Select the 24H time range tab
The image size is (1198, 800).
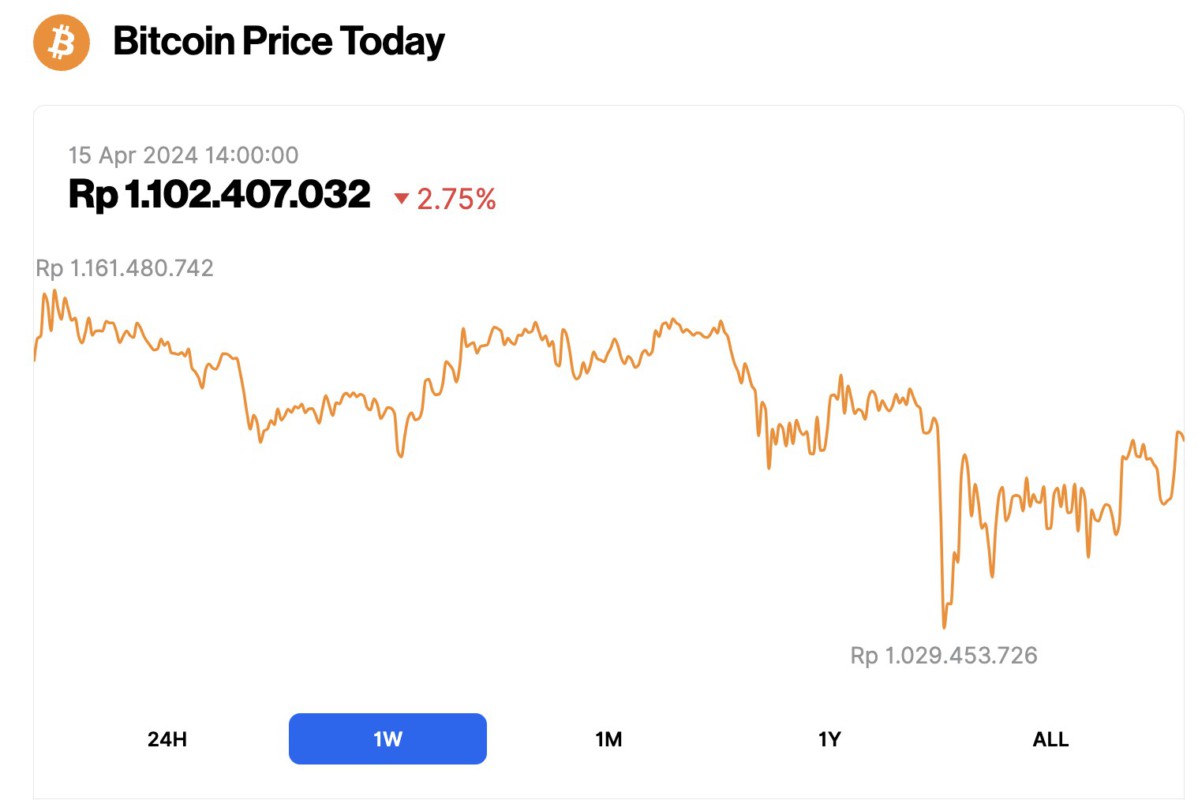[167, 739]
